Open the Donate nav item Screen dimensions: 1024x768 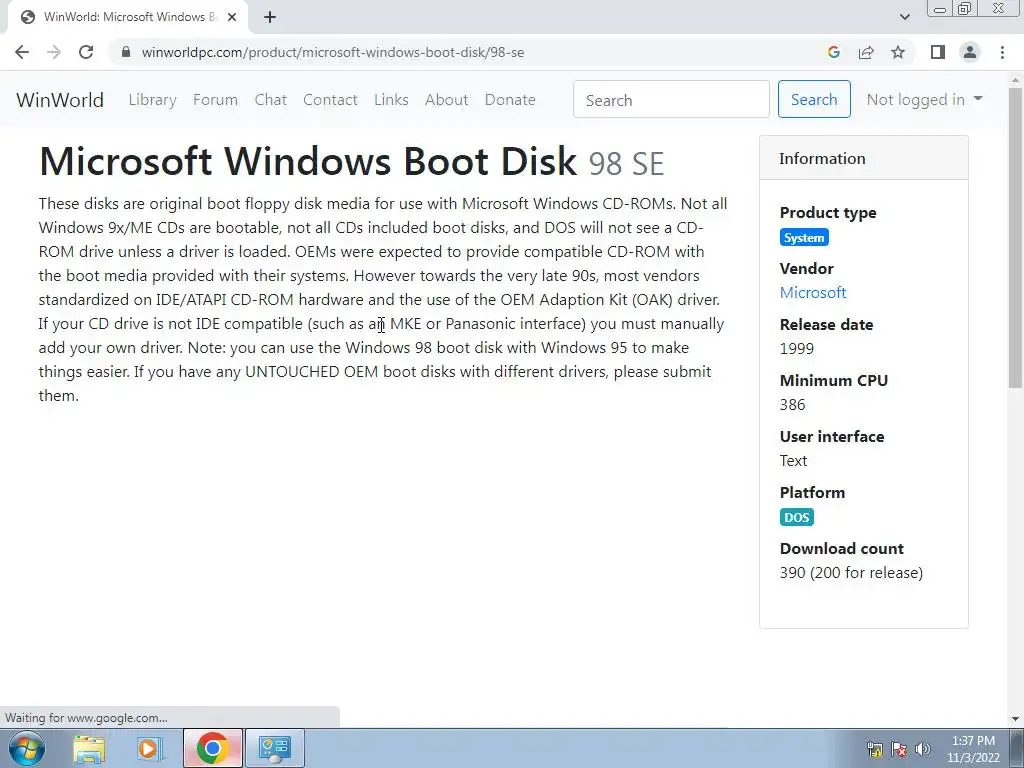(x=510, y=100)
